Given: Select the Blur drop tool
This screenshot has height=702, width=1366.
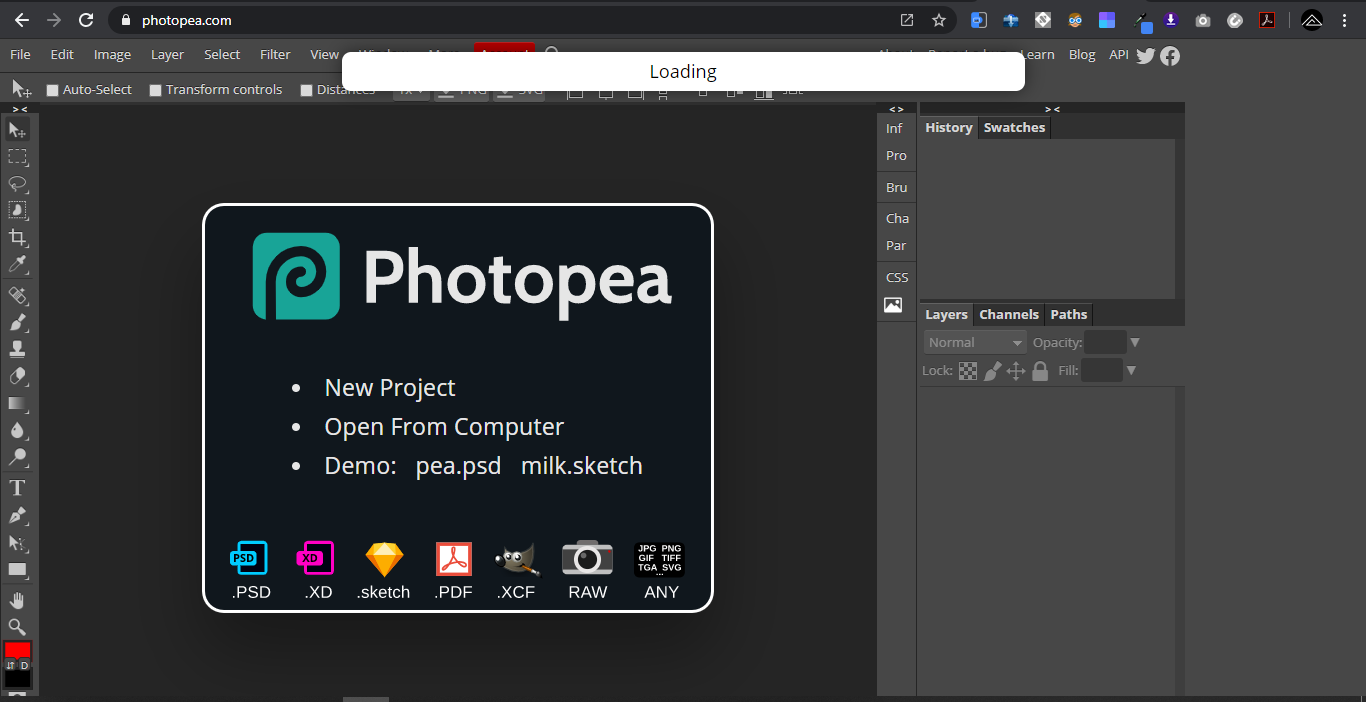Looking at the screenshot, I should (17, 431).
